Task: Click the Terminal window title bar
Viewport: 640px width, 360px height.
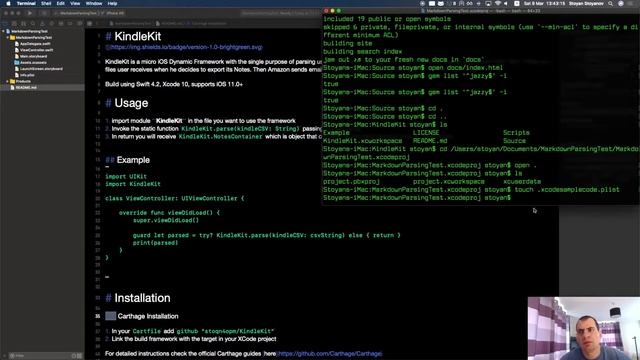Action: [482, 11]
